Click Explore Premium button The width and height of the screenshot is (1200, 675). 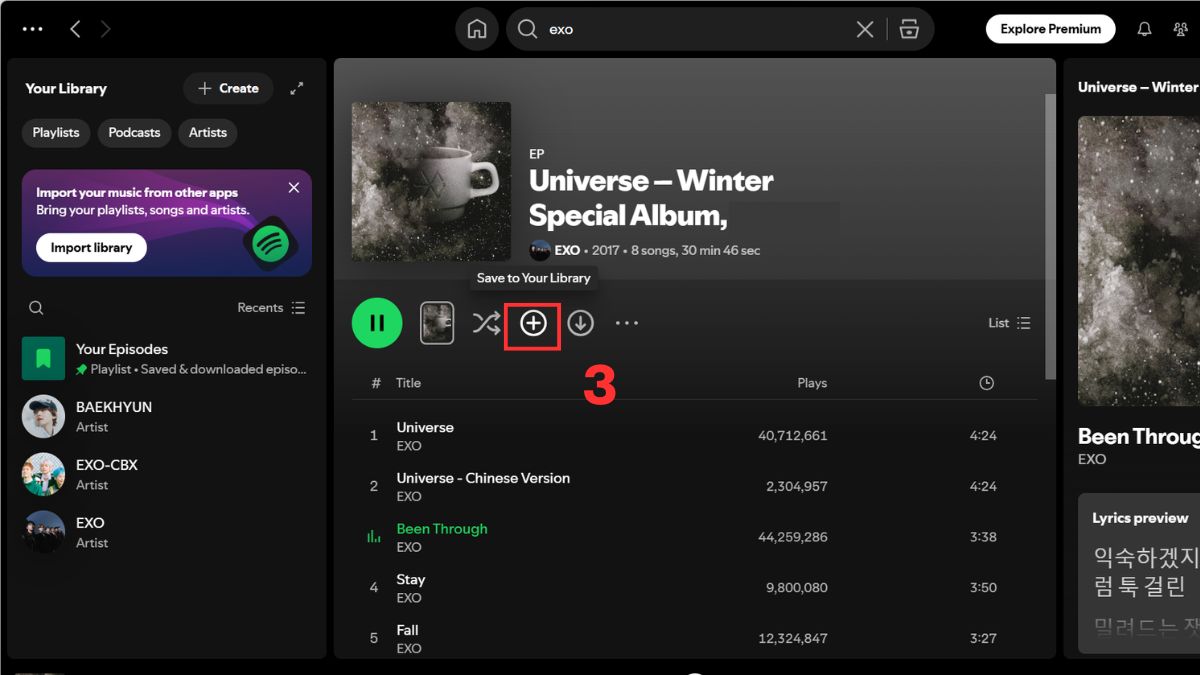point(1050,29)
